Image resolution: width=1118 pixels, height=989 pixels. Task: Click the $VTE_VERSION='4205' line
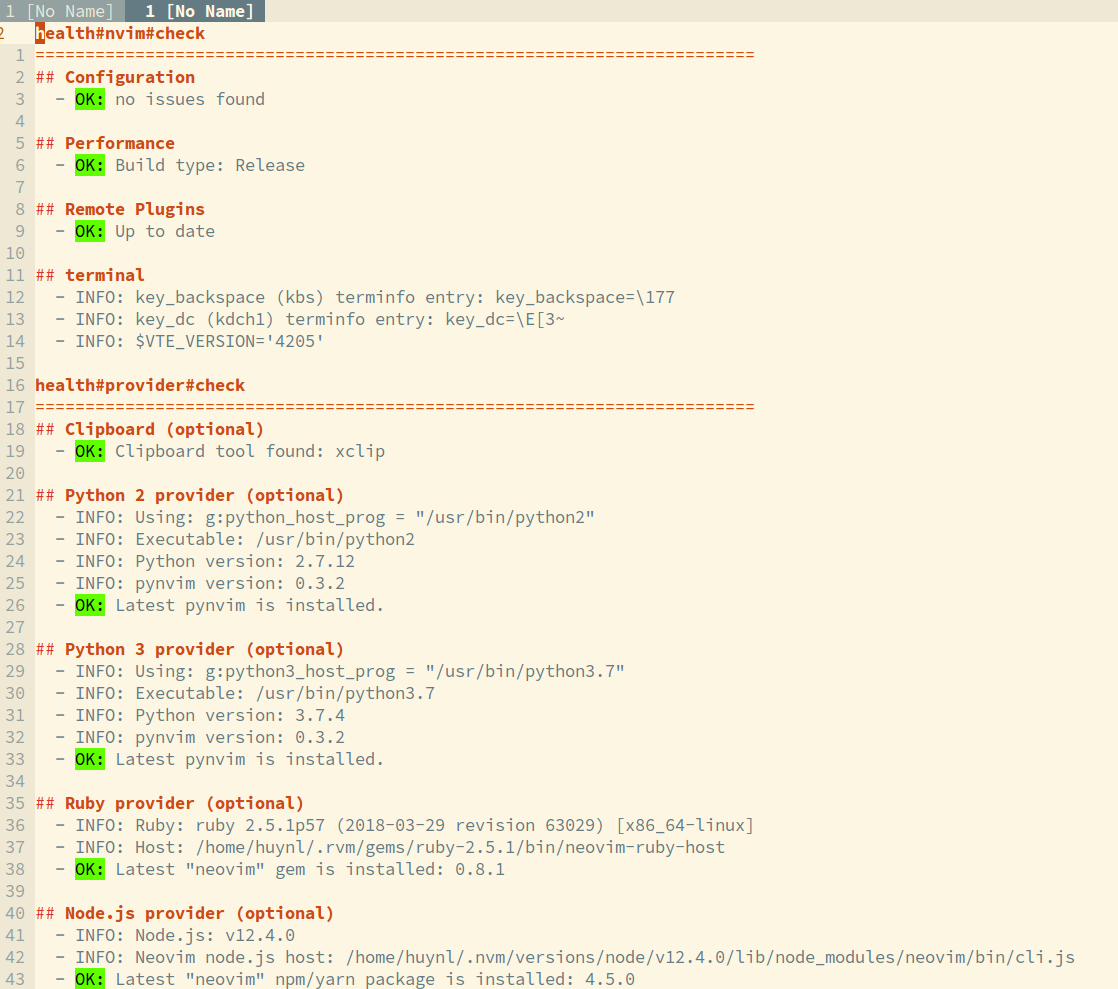click(190, 342)
